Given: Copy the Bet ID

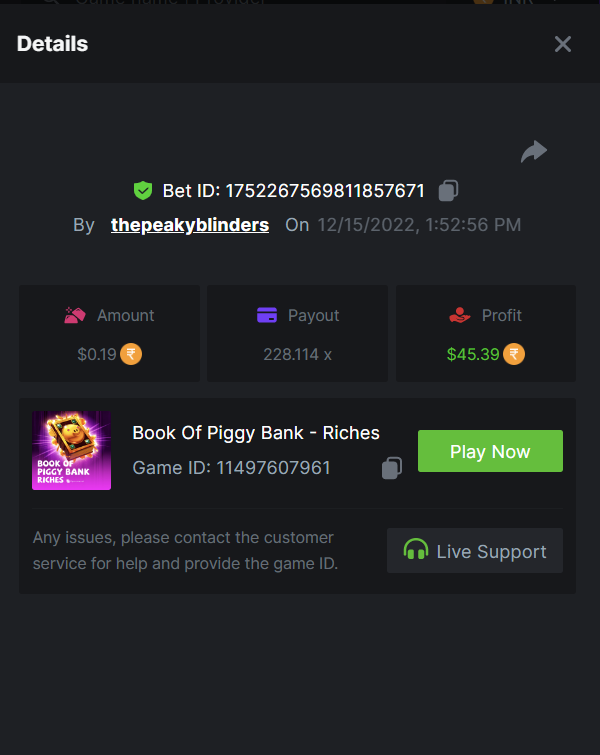Looking at the screenshot, I should point(449,190).
